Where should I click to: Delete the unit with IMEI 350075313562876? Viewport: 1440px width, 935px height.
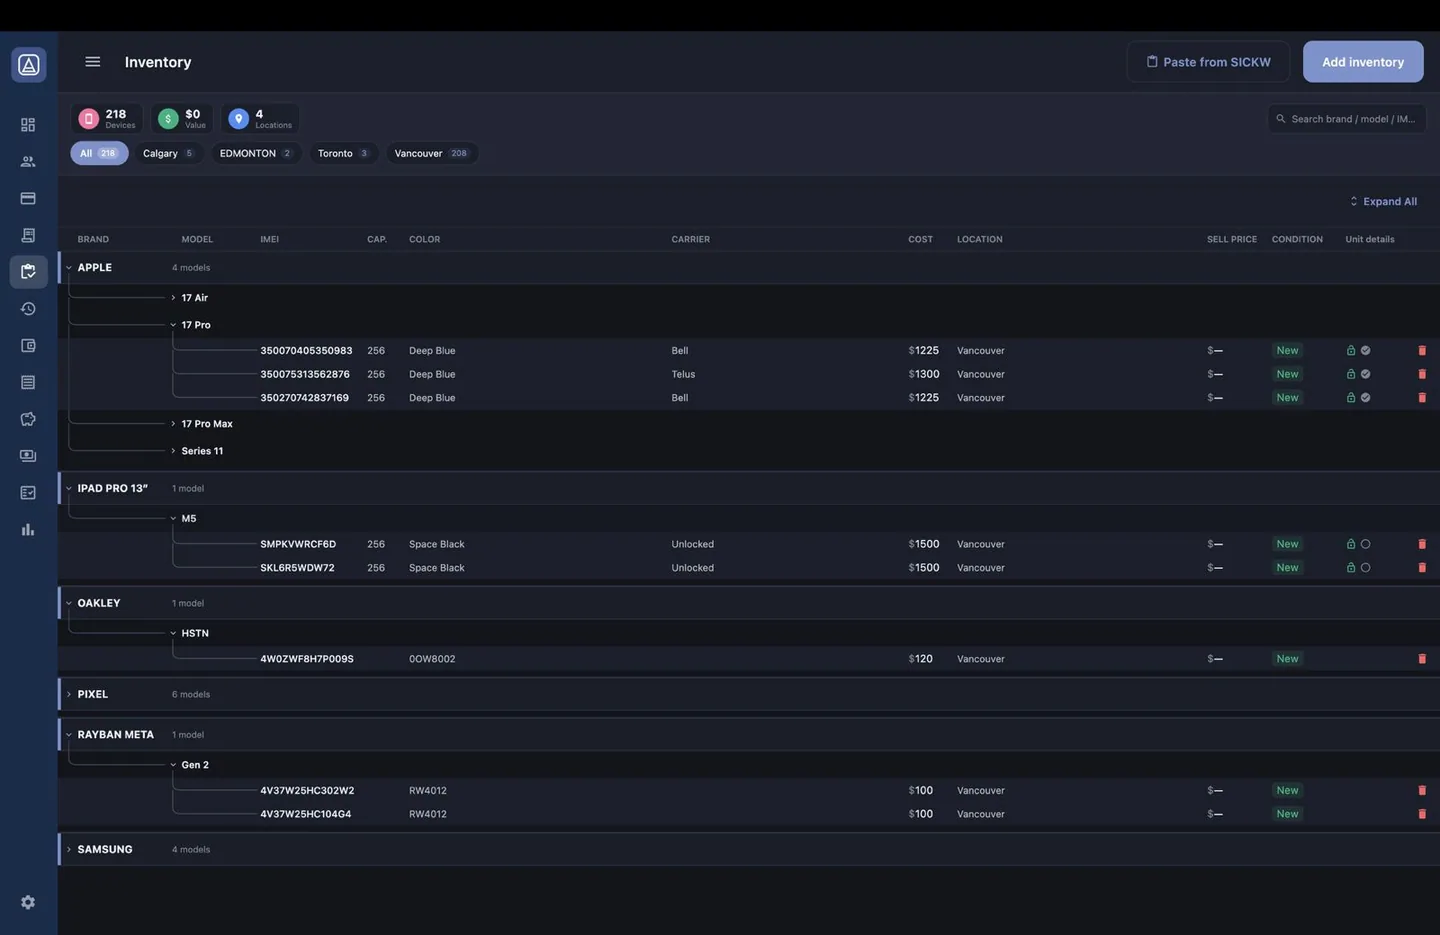[x=1422, y=374]
